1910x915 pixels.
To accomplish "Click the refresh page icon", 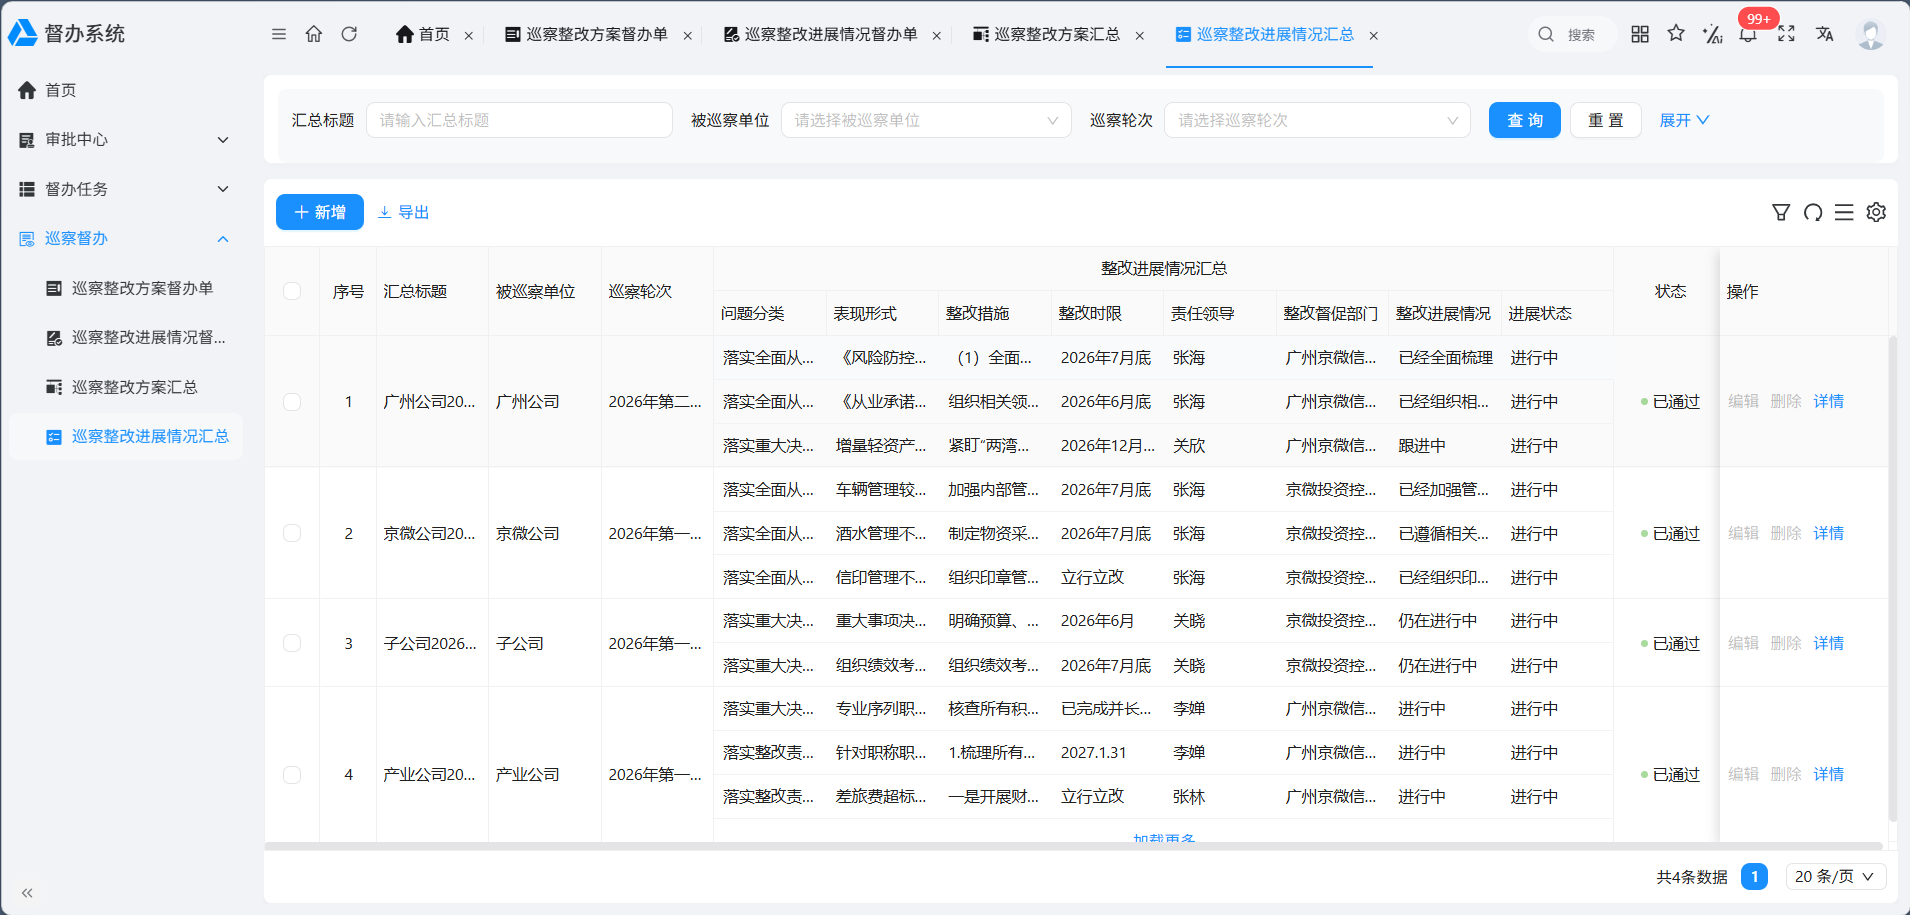I will pos(349,34).
